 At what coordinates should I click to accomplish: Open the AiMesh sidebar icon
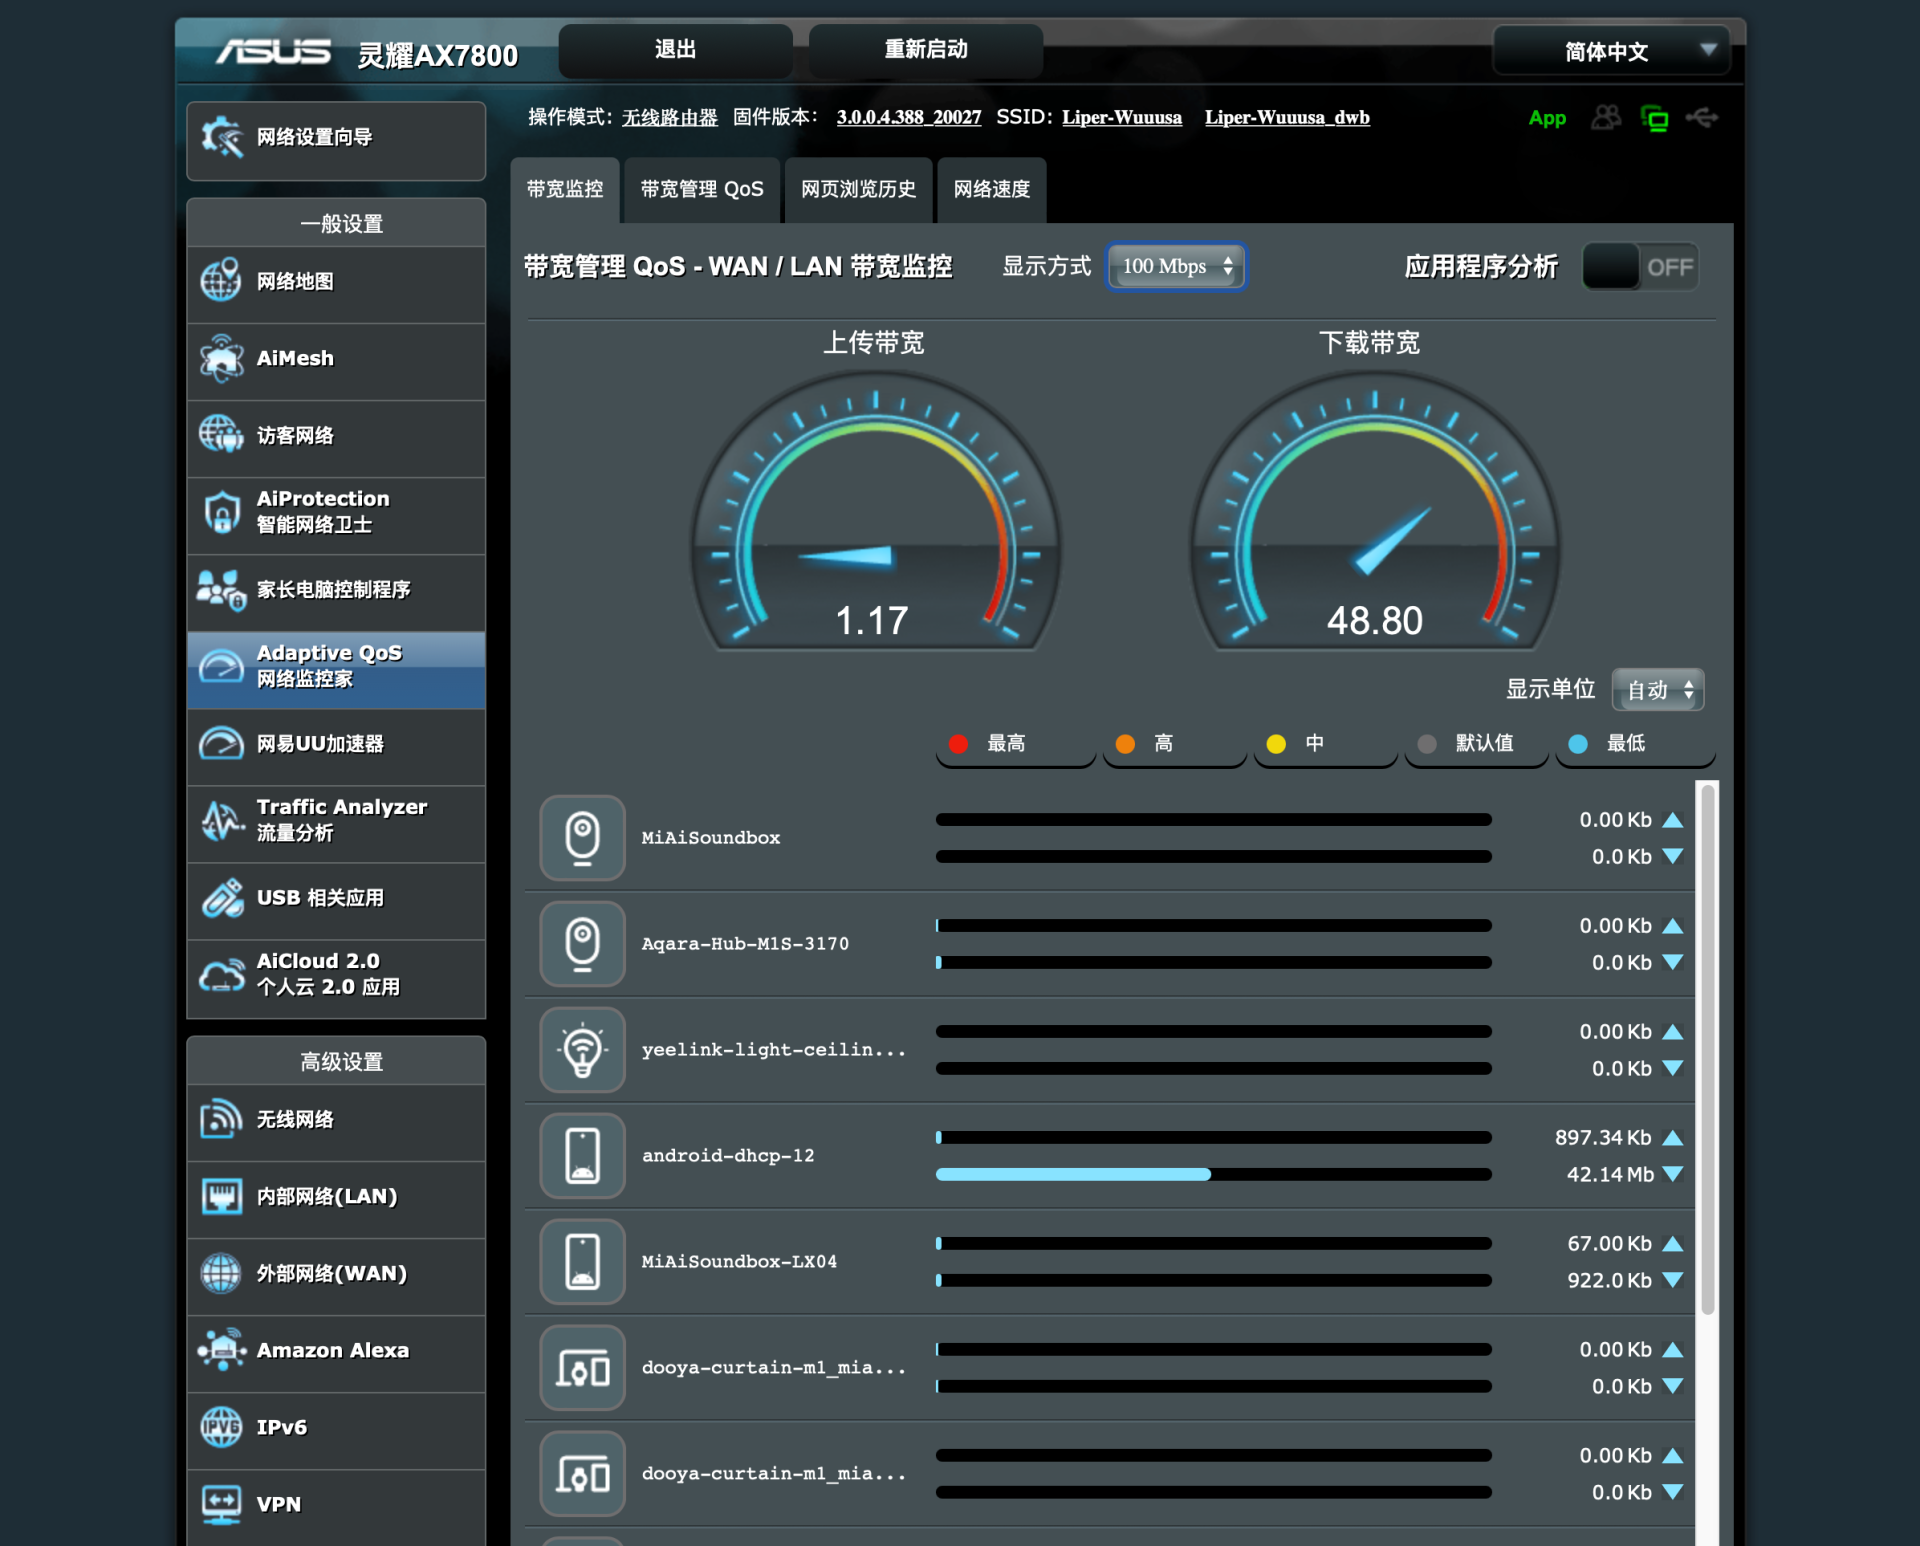pyautogui.click(x=221, y=359)
